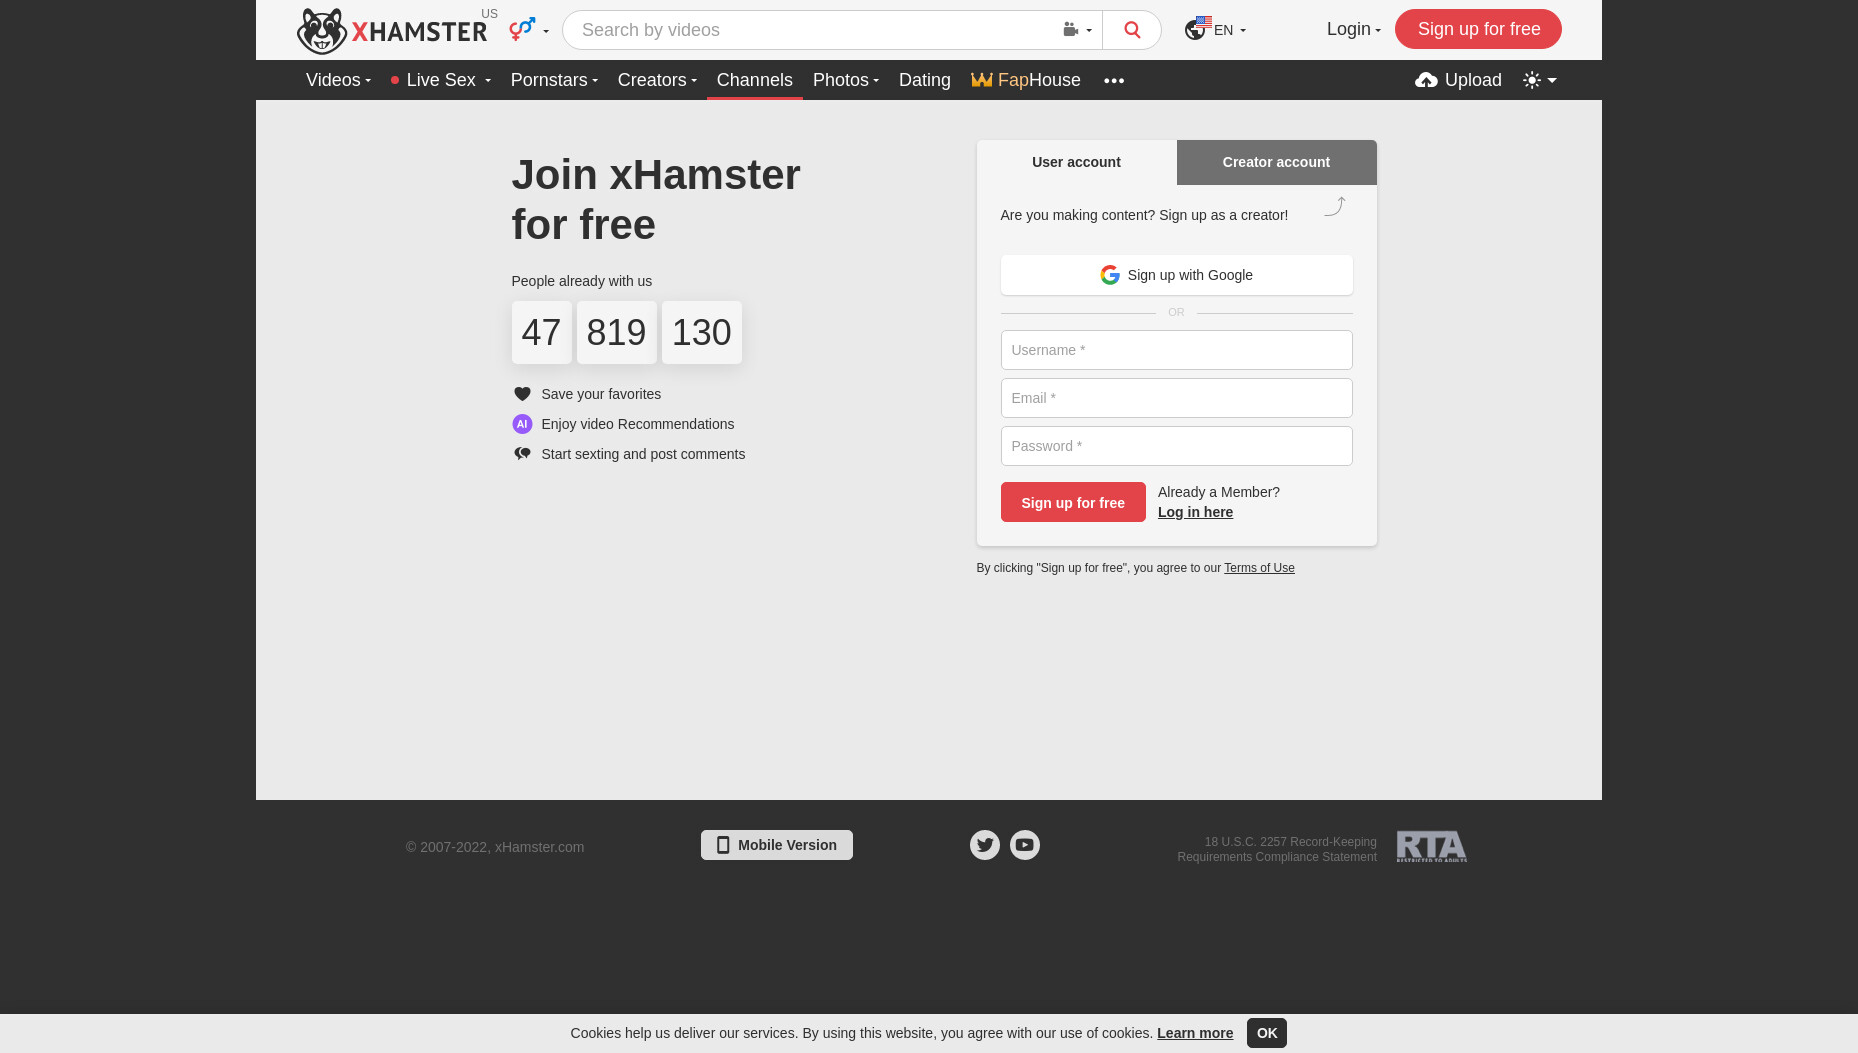
Task: Focus the Email field
Action: tap(1176, 398)
